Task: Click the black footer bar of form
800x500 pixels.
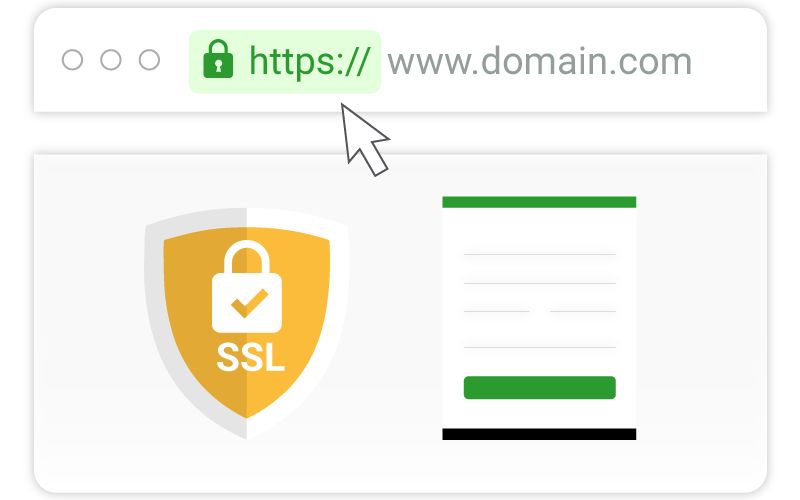Action: [x=539, y=434]
